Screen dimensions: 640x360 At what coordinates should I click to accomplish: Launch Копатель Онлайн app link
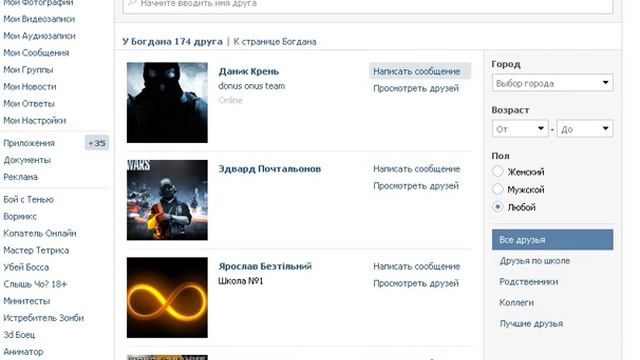coord(40,233)
